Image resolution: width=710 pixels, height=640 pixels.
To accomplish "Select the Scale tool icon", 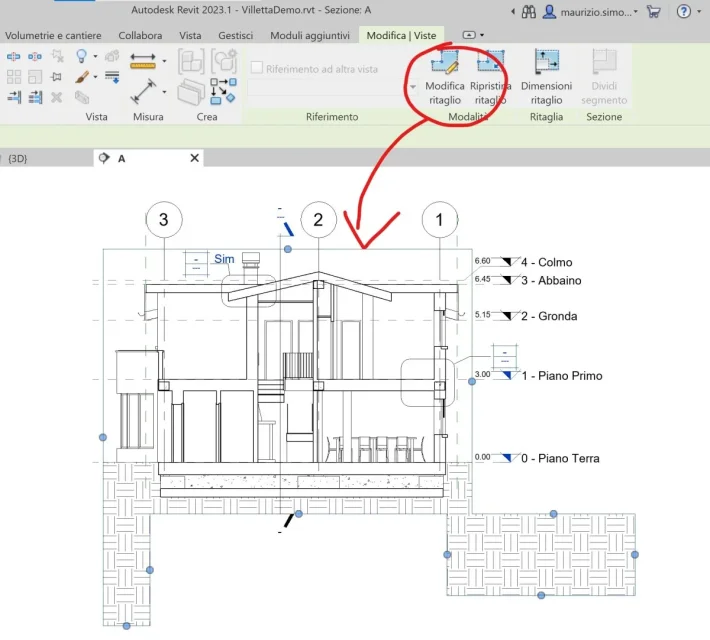I will click(35, 77).
